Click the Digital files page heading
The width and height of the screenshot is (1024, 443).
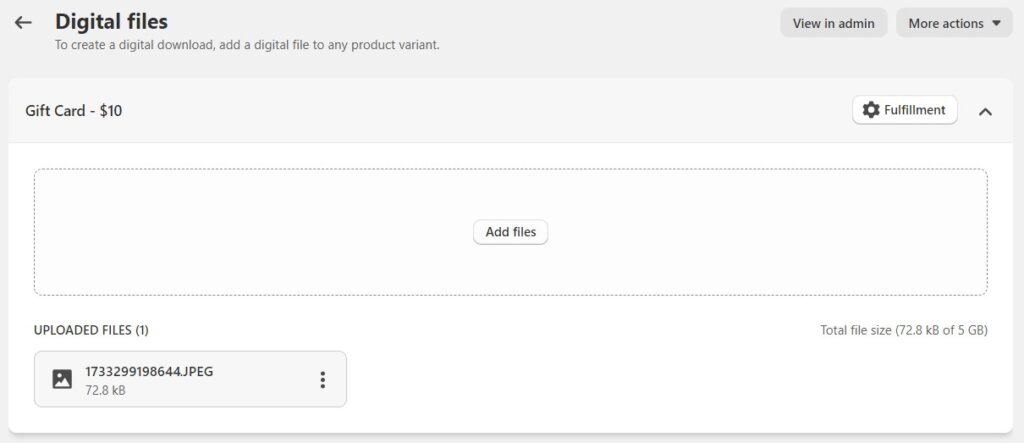click(111, 21)
